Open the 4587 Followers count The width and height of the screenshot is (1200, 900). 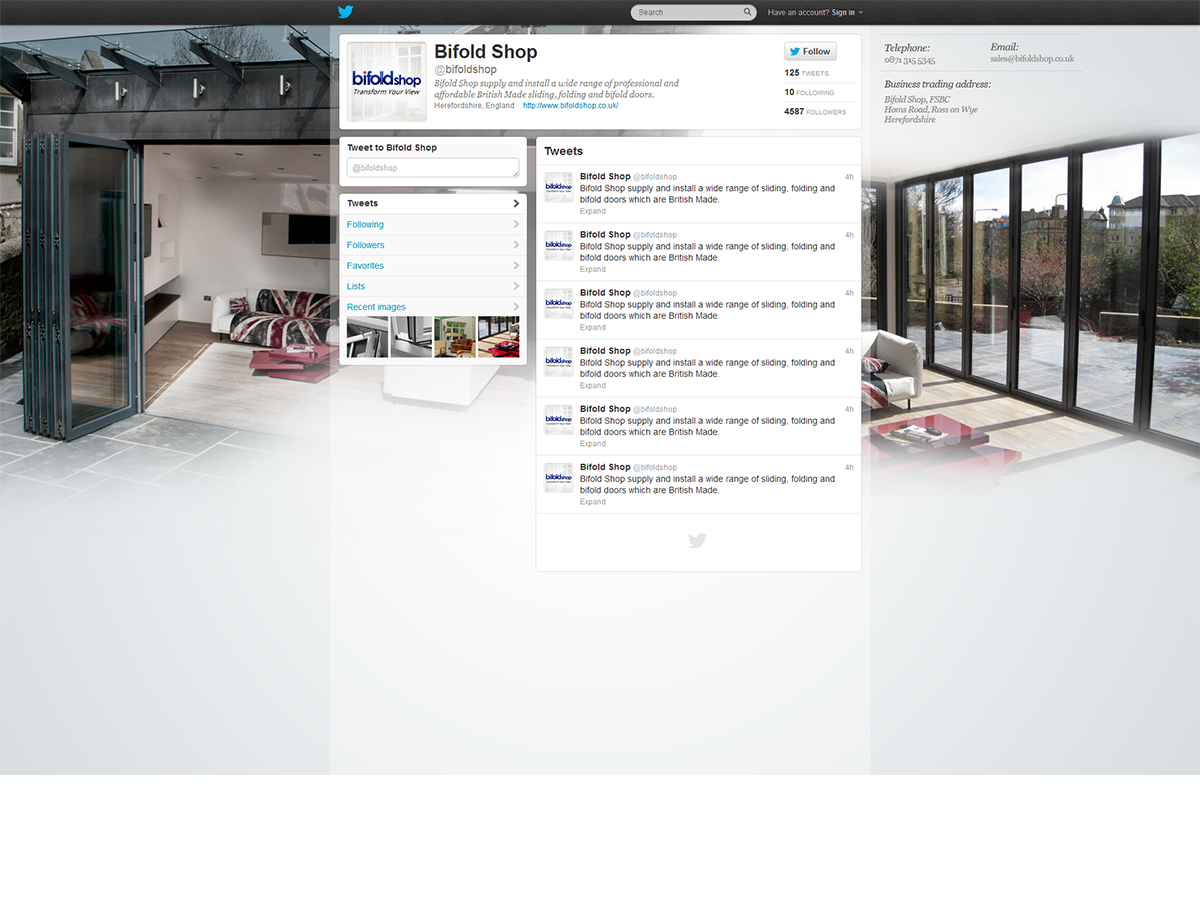point(815,112)
